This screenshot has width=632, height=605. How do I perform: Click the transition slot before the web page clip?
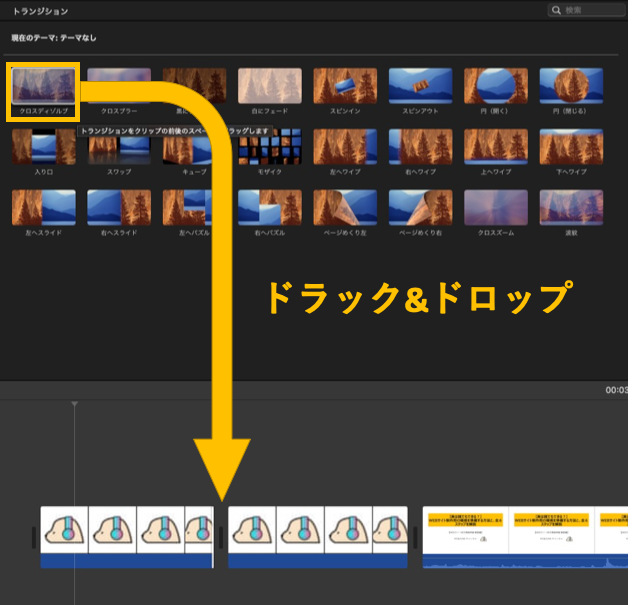(415, 537)
